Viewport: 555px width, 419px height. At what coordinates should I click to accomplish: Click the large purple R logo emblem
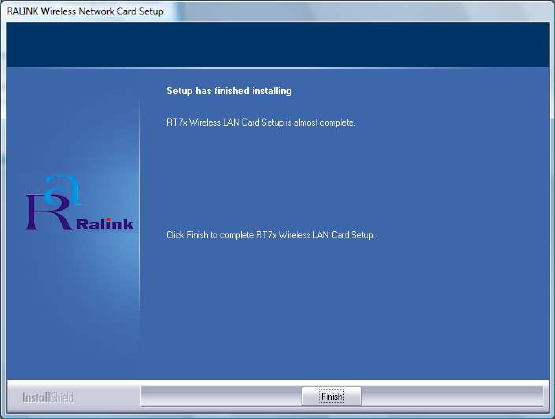48,211
